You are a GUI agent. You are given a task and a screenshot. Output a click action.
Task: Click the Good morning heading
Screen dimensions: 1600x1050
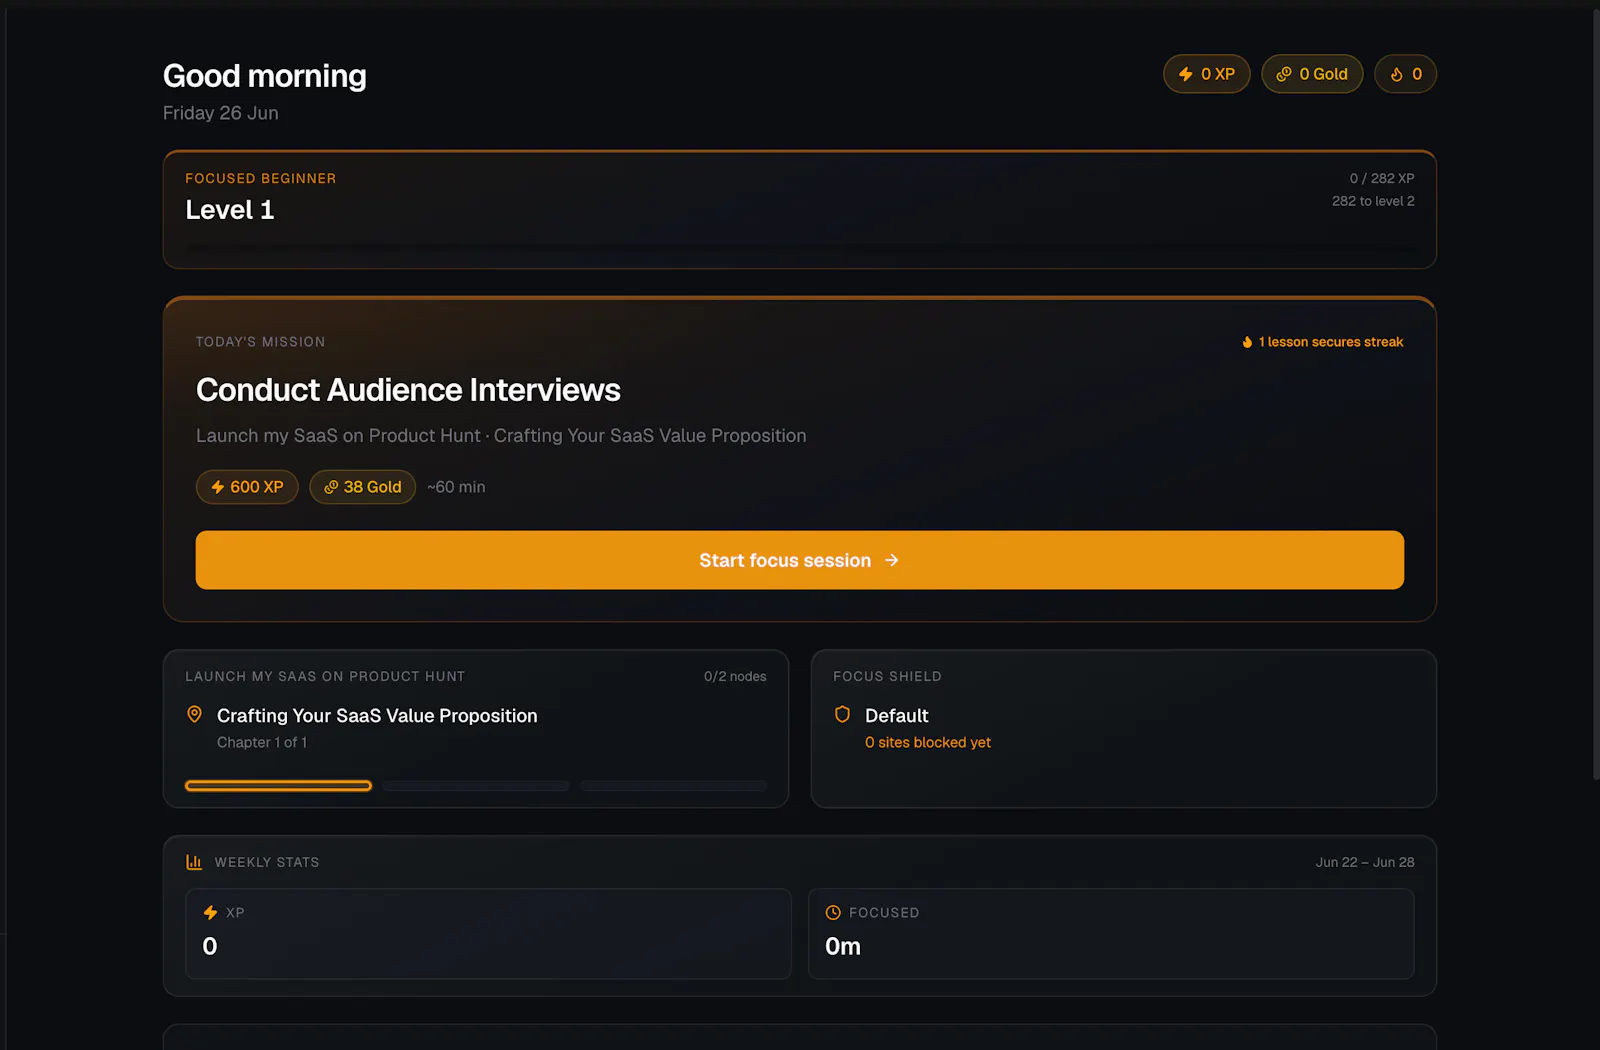click(265, 76)
